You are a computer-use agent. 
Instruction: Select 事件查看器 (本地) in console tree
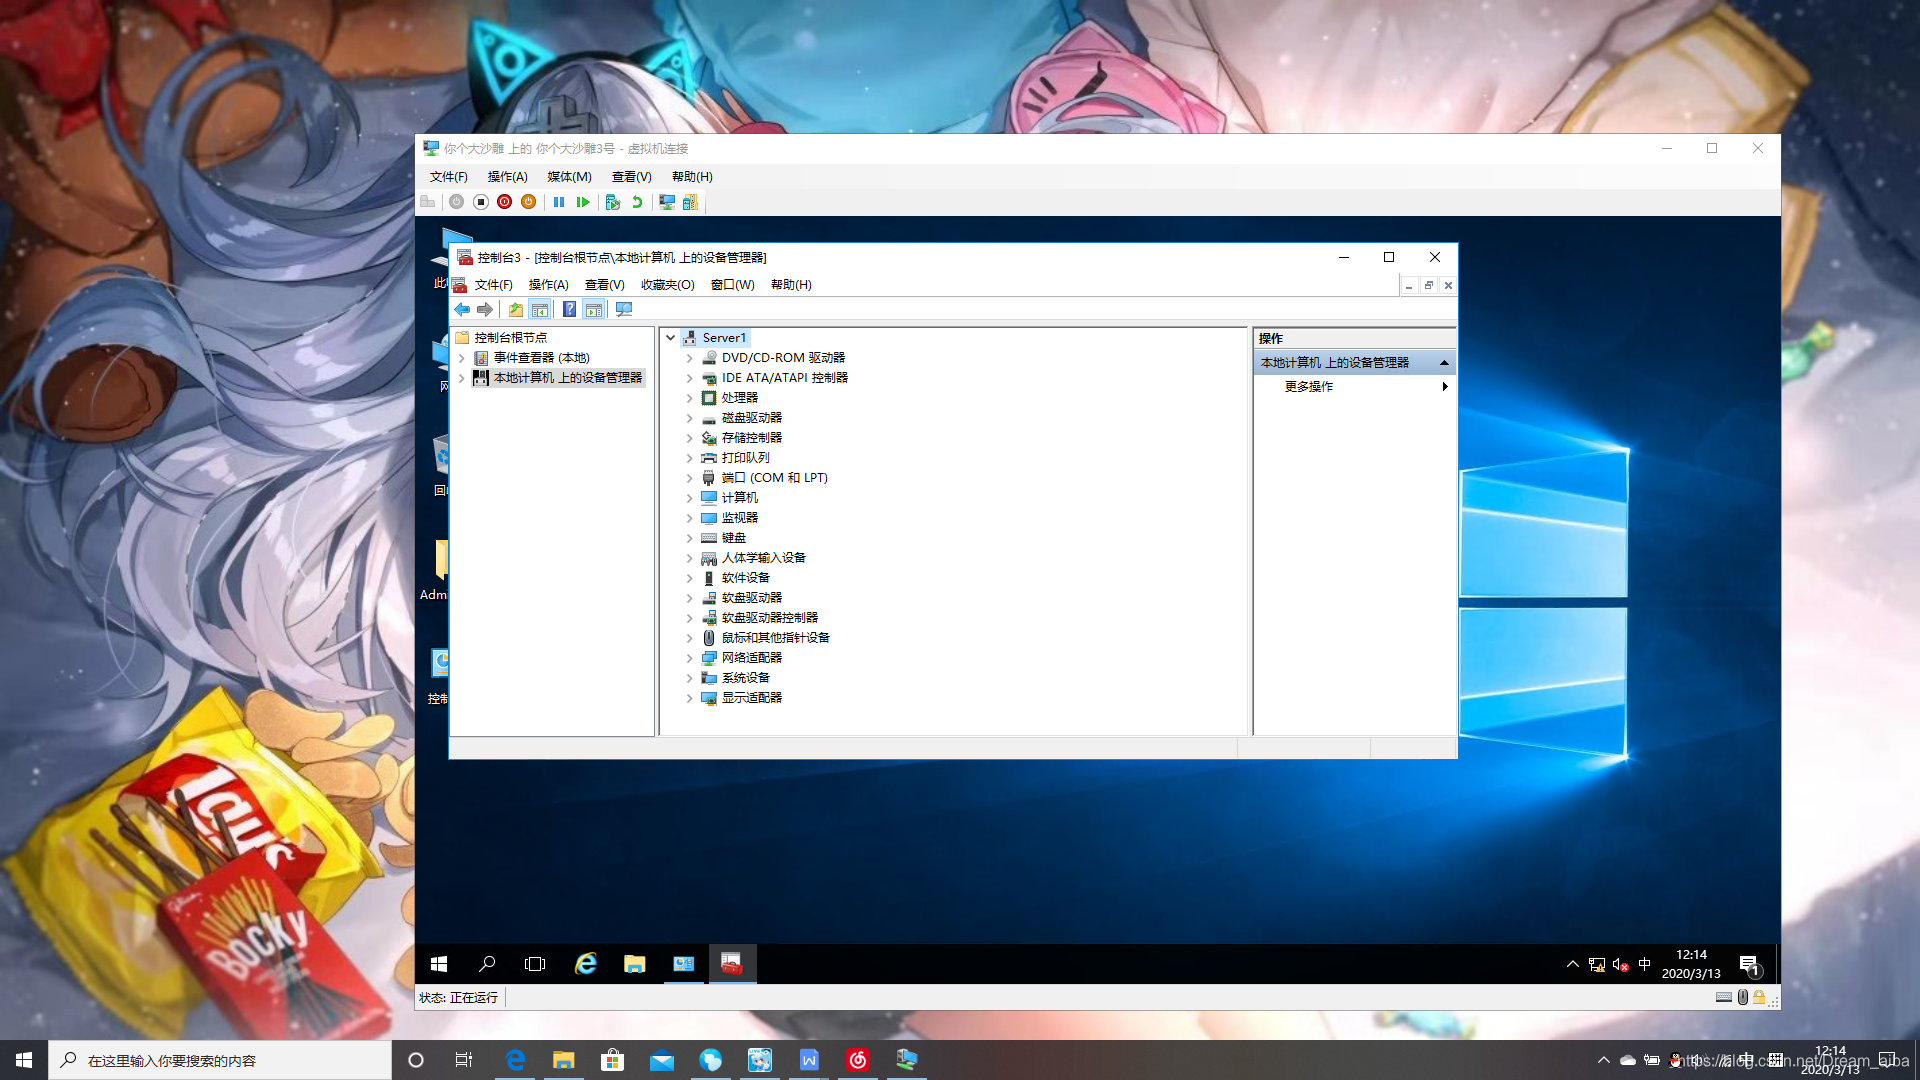pyautogui.click(x=541, y=358)
